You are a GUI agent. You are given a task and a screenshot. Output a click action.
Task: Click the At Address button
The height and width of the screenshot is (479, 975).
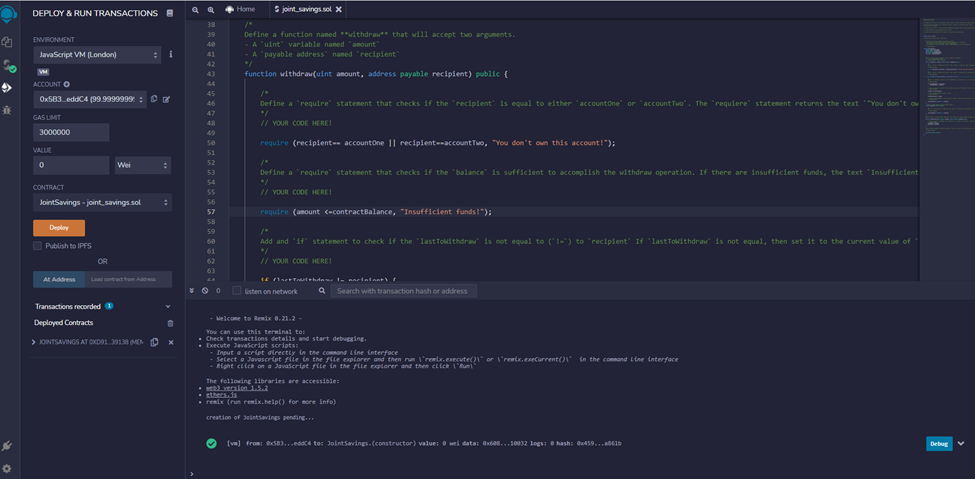coord(59,279)
